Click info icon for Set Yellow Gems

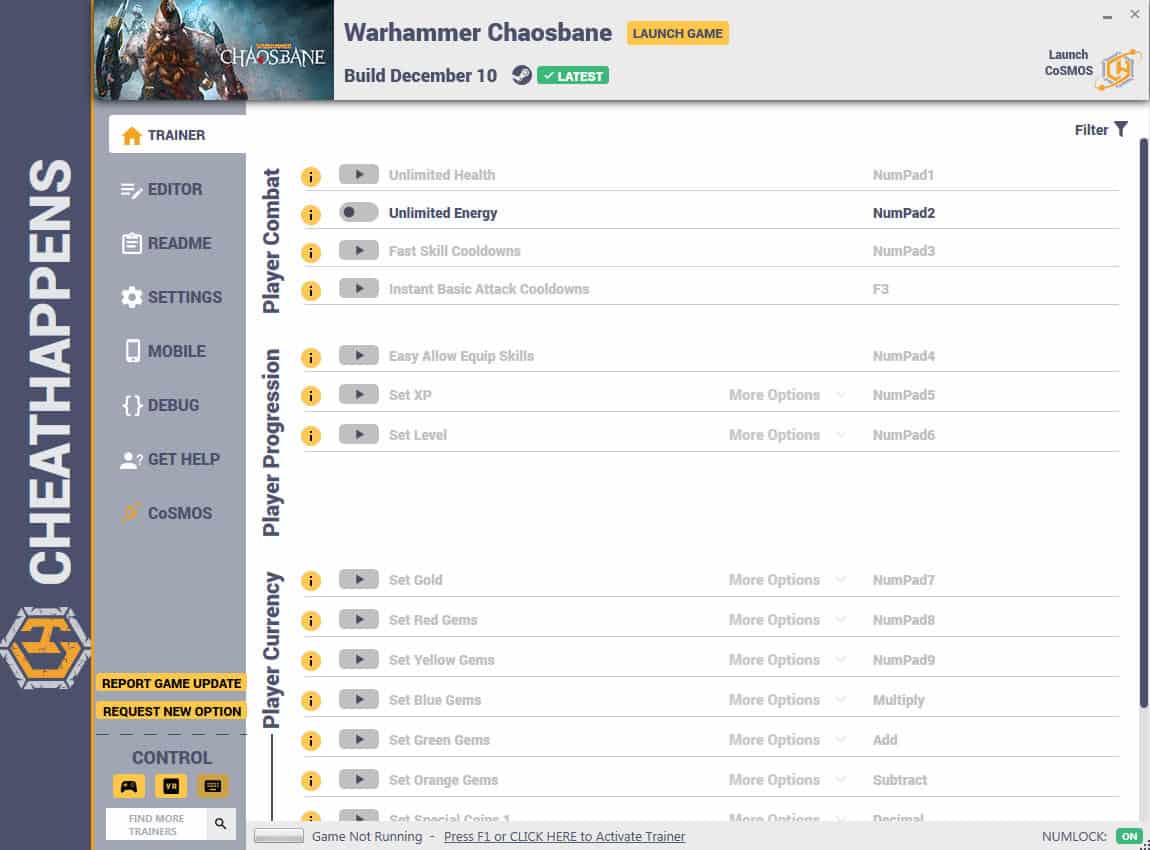click(x=311, y=662)
